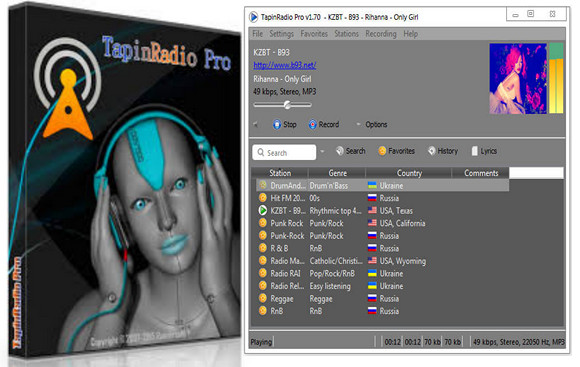Click the US flag beside USA, Wyoming
This screenshot has width=580, height=367.
tap(372, 260)
